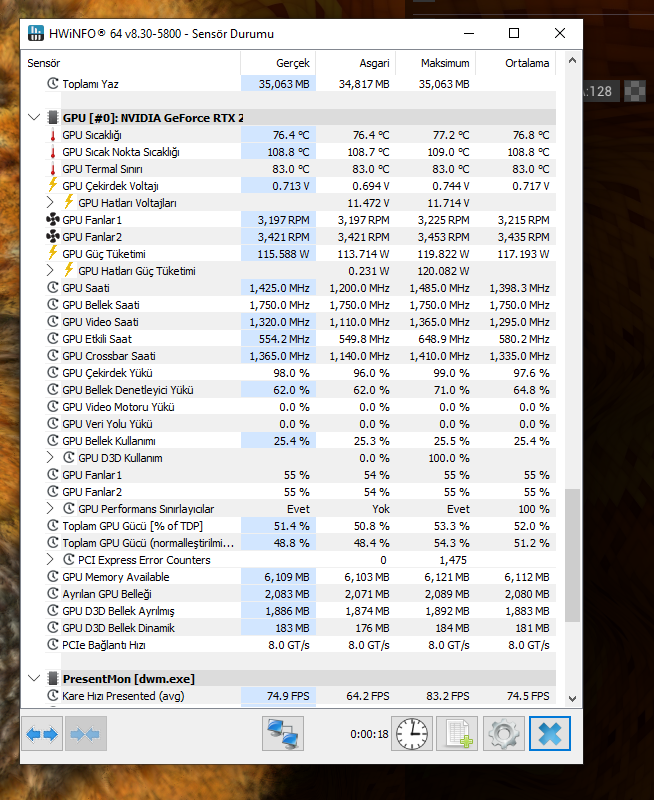Screen dimensions: 654x800
Task: Click clock icon beside GPU Video Saati
Action: point(53,322)
